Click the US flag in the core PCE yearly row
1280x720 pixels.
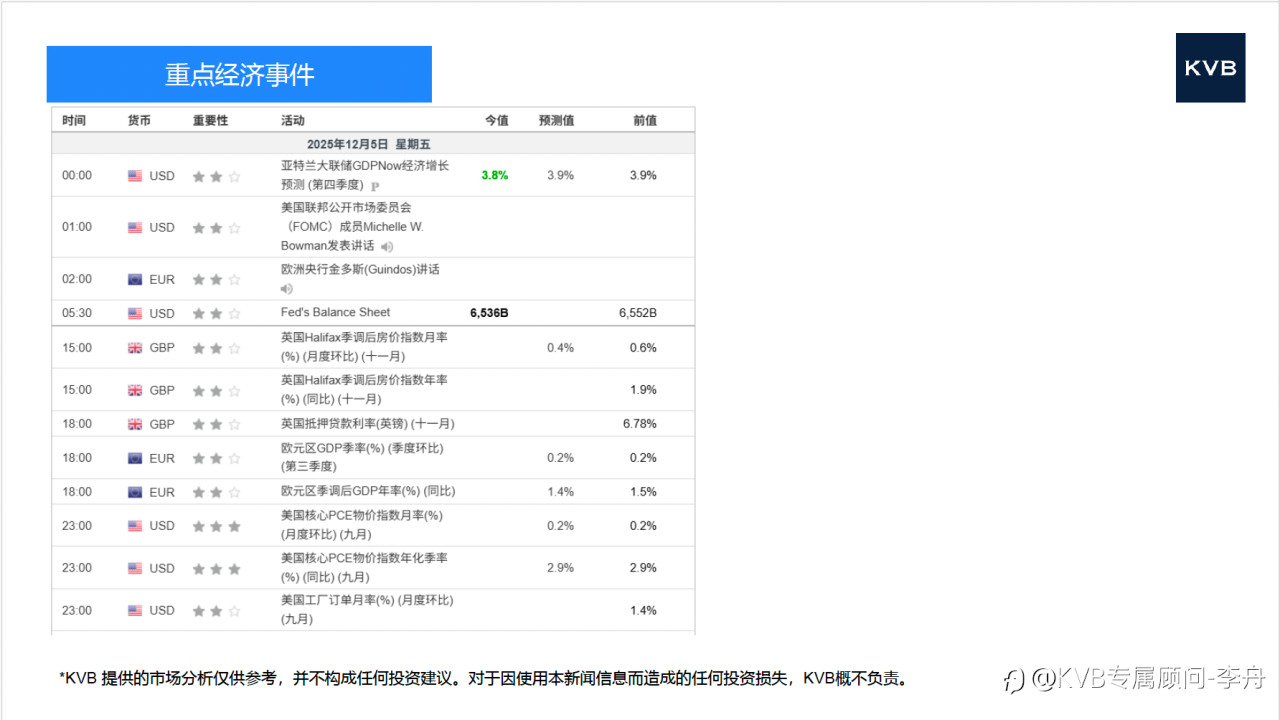(x=135, y=568)
